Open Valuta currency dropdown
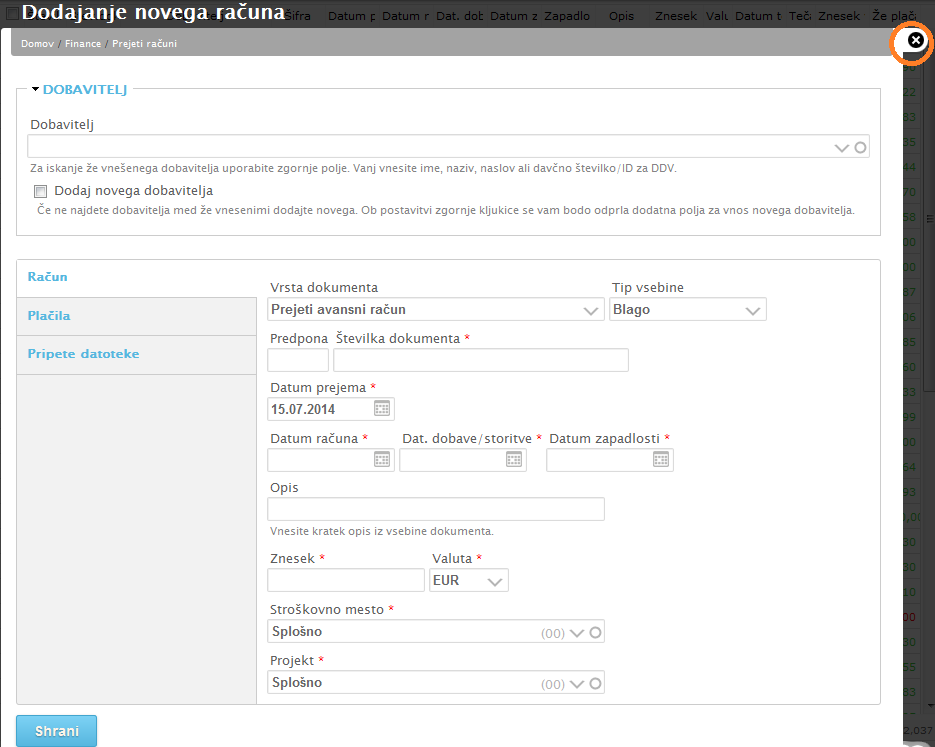The image size is (935, 747). tap(494, 581)
